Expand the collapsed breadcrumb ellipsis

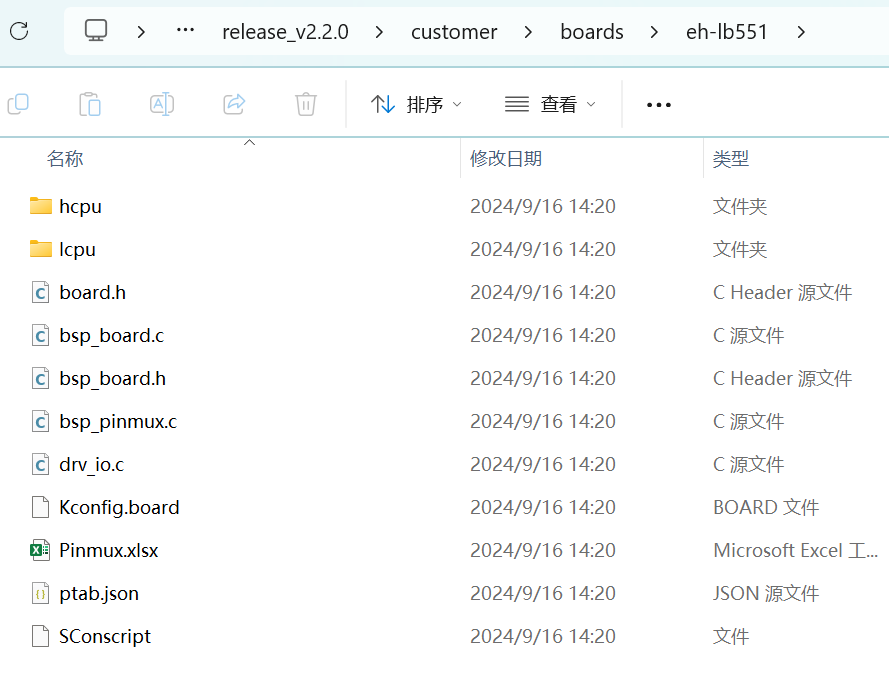(x=185, y=31)
